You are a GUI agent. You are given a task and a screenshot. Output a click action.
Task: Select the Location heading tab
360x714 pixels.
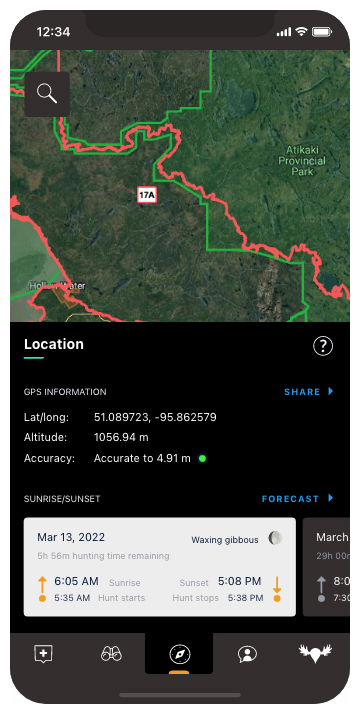point(54,345)
